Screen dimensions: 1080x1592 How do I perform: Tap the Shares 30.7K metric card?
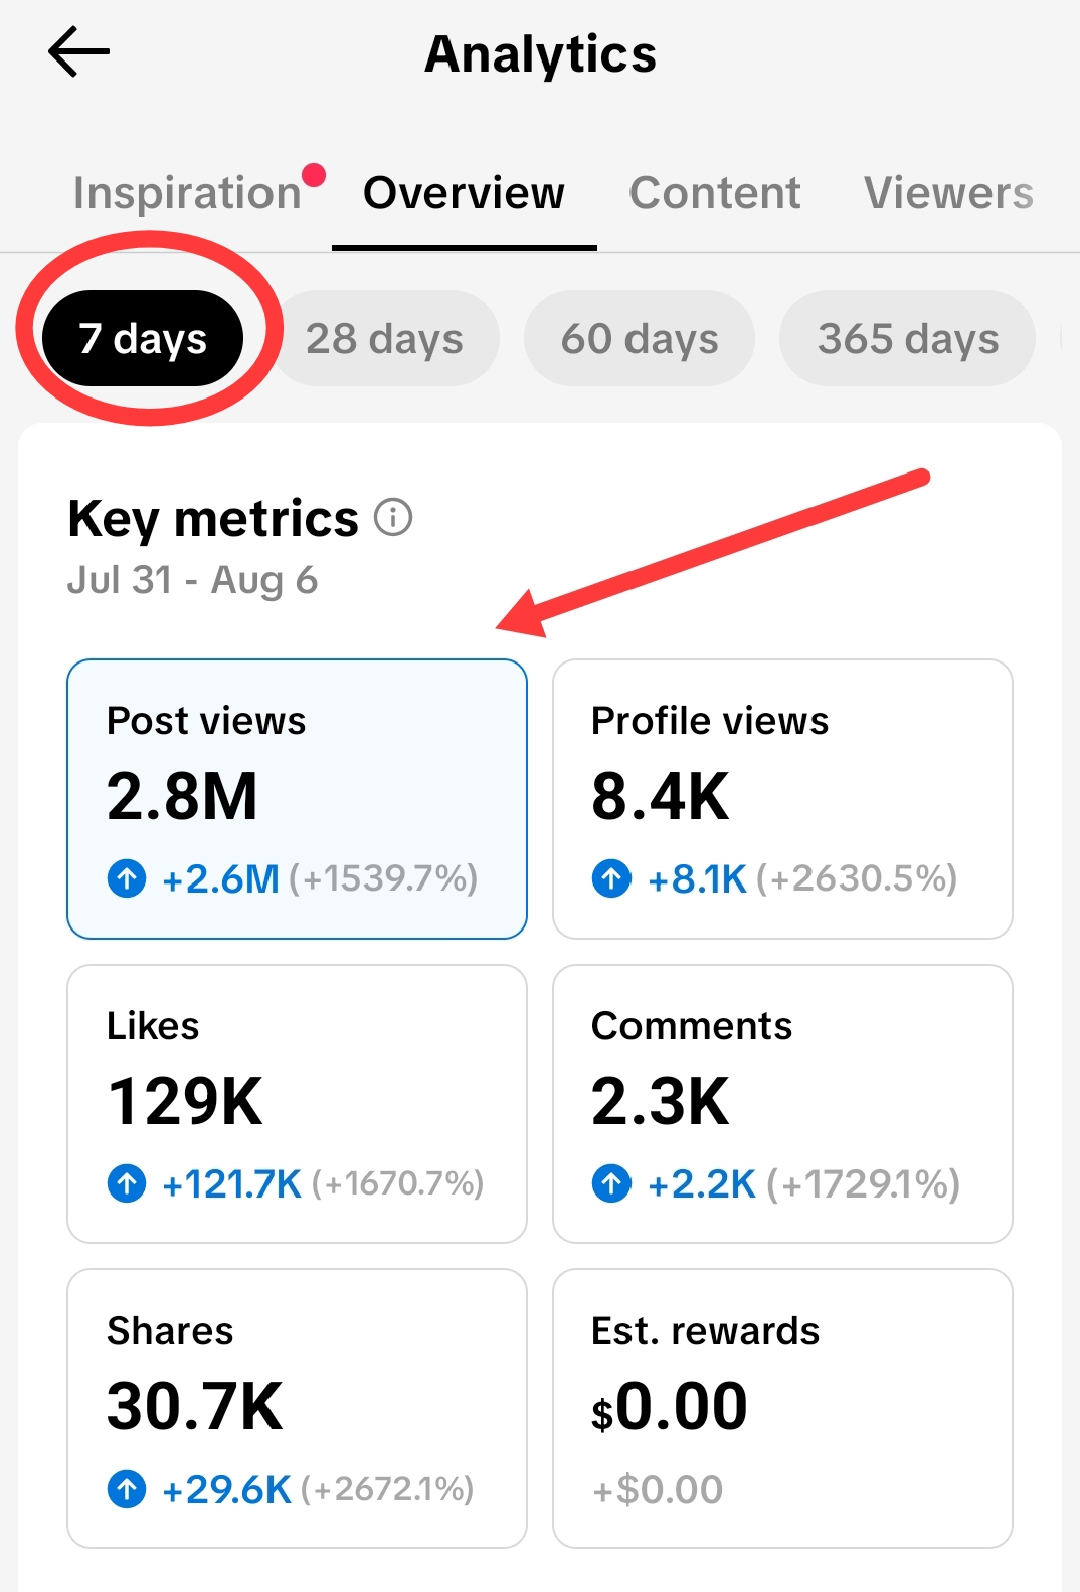coord(297,1409)
